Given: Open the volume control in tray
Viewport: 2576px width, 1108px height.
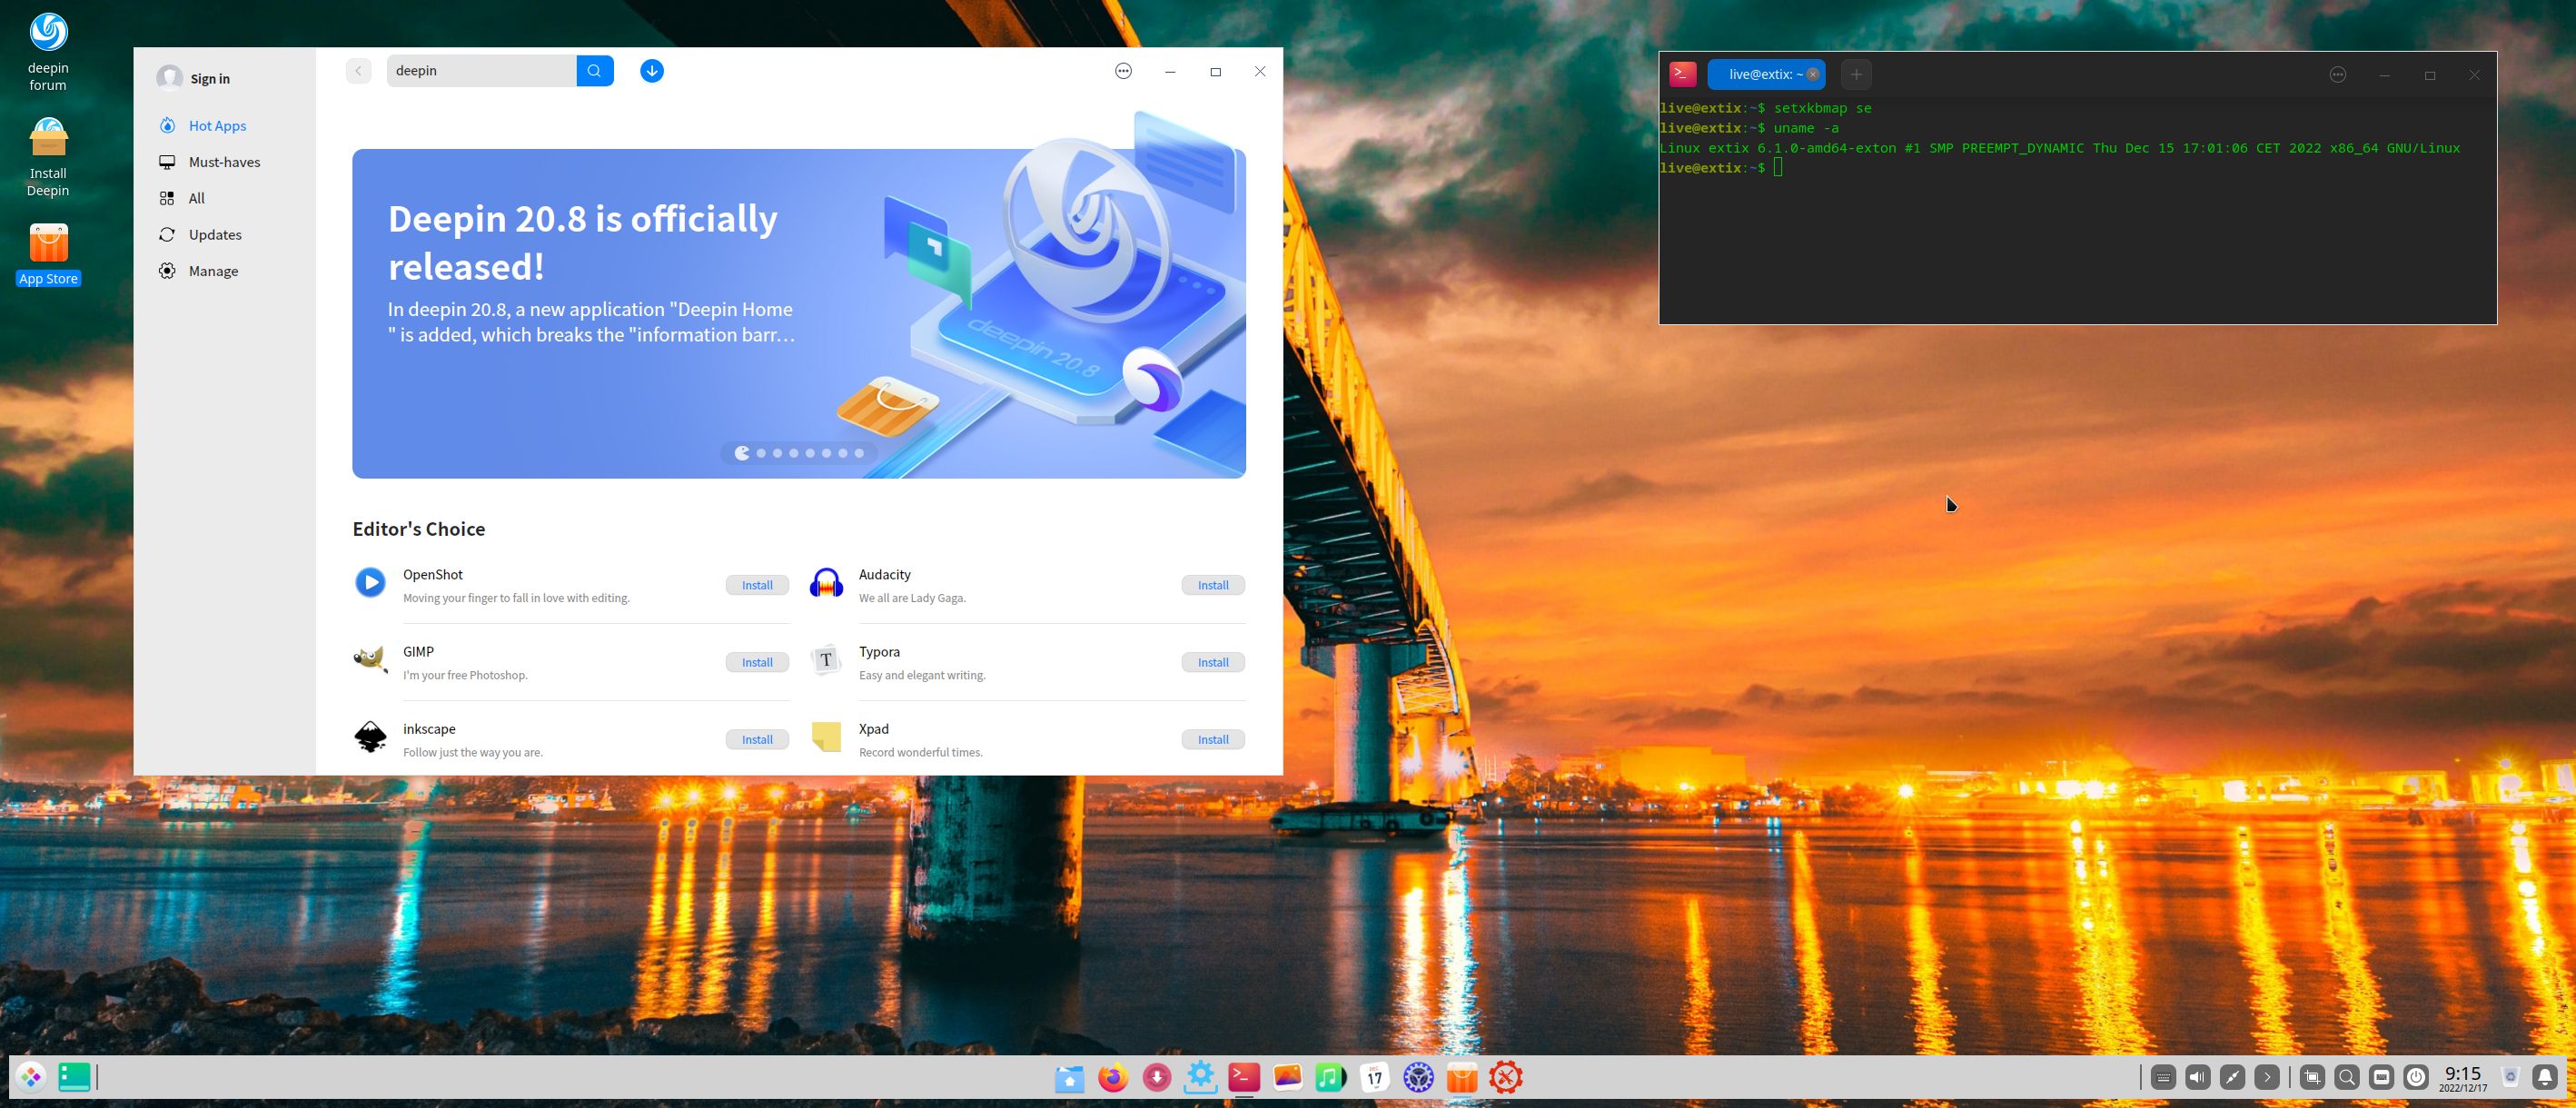Looking at the screenshot, I should pos(2198,1077).
